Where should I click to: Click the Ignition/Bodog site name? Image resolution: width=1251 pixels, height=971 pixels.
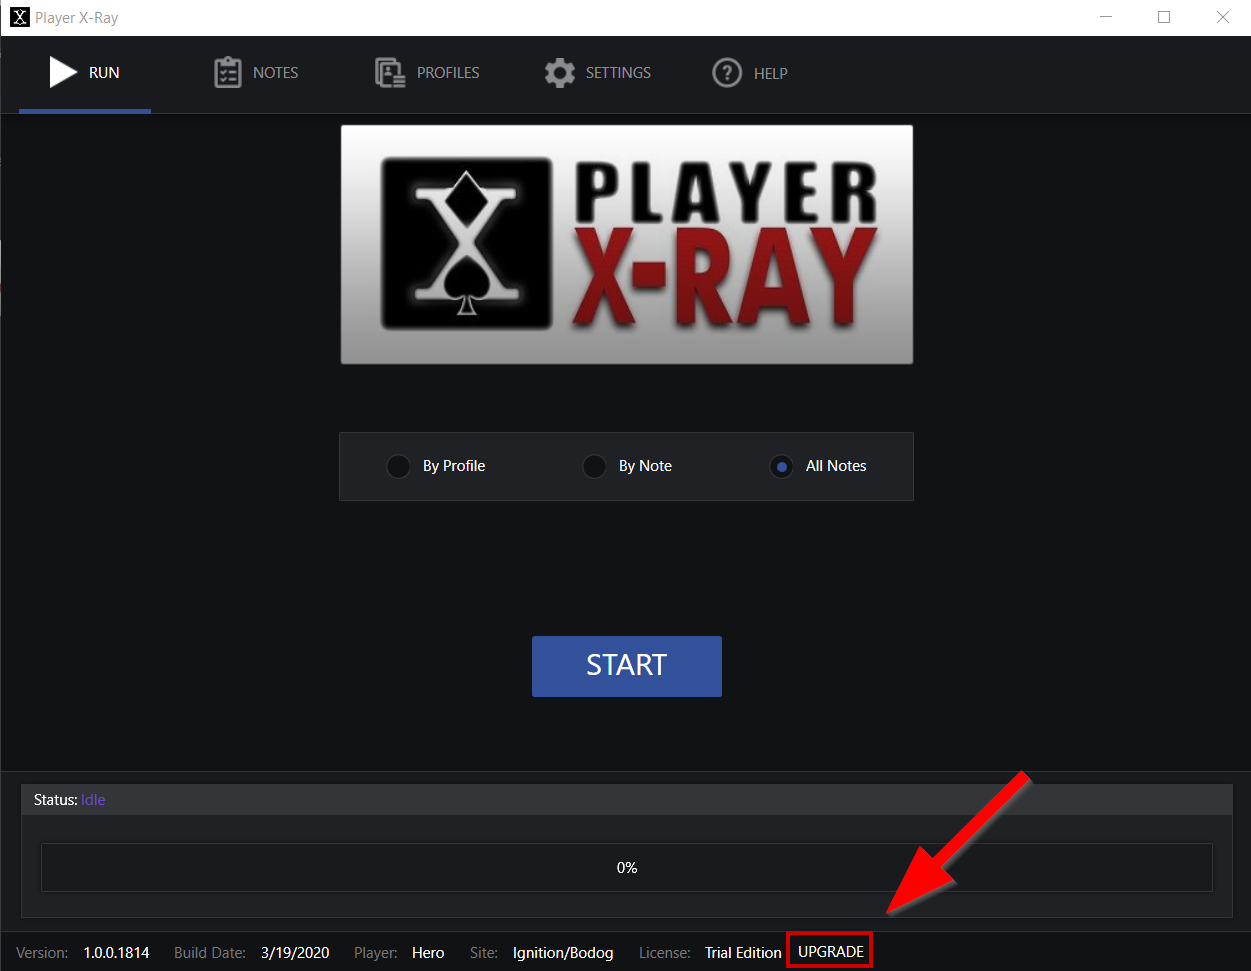pyautogui.click(x=563, y=953)
